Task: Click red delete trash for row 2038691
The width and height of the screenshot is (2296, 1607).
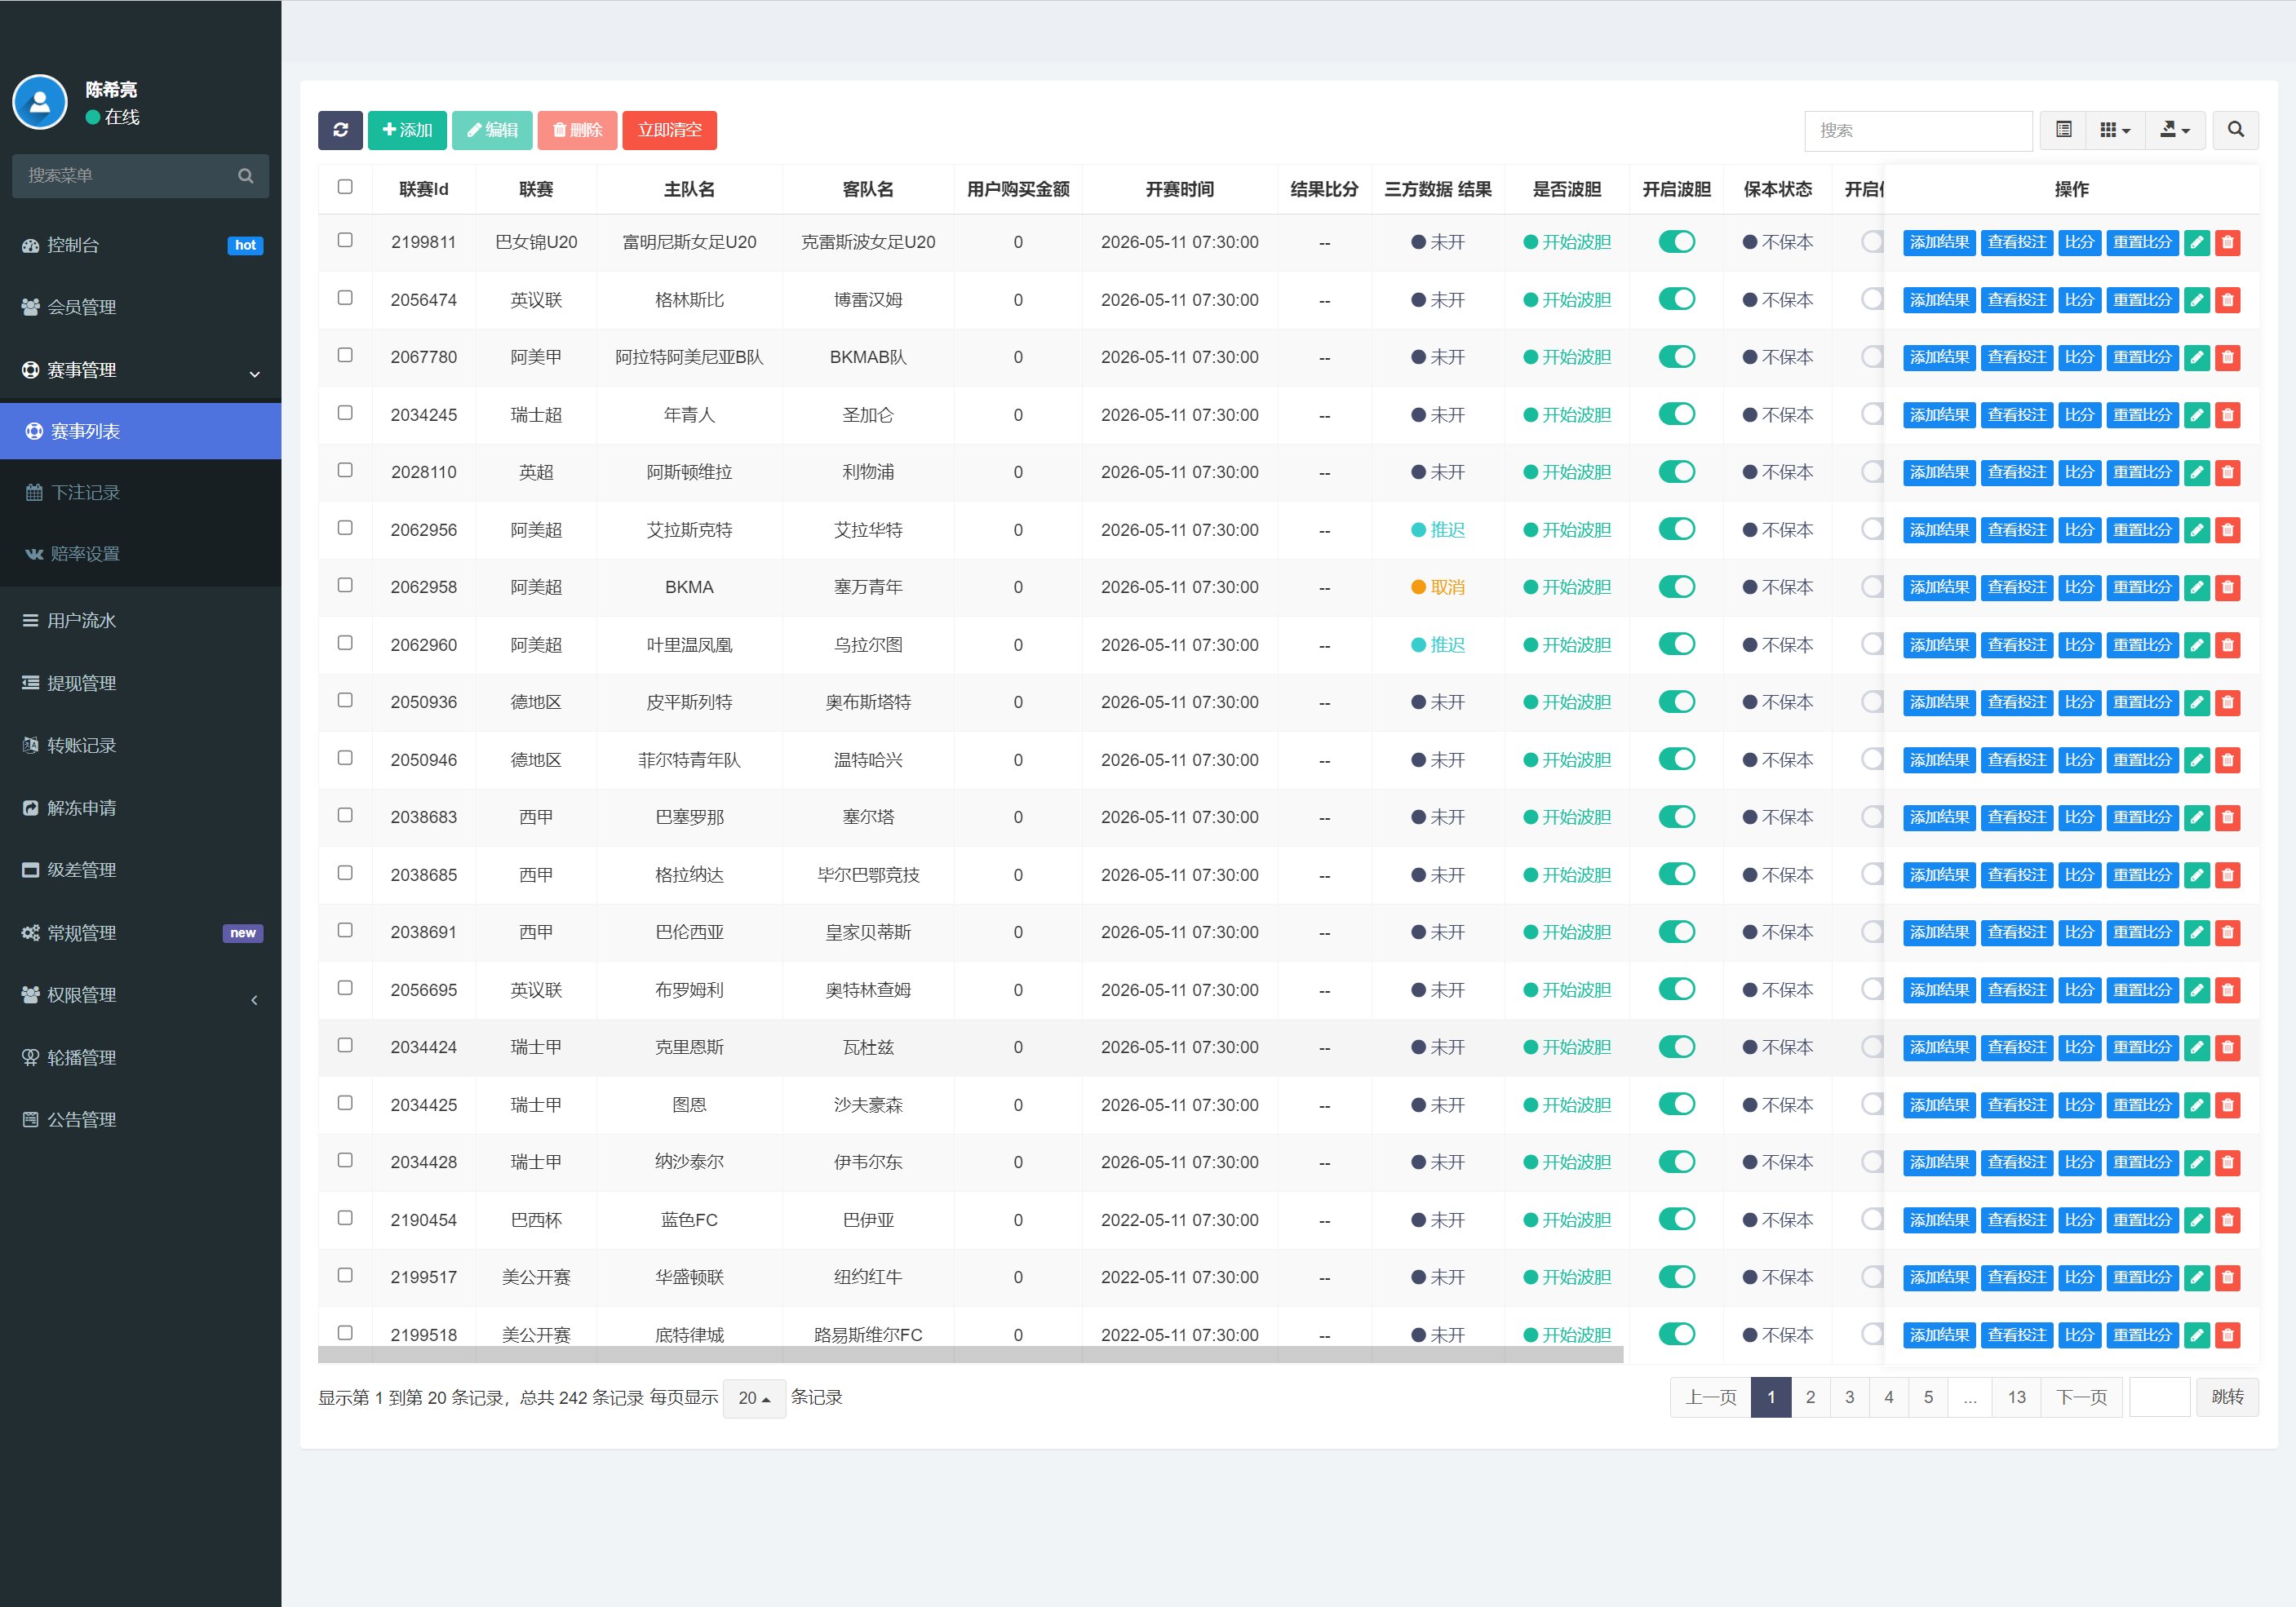Action: (x=2228, y=932)
